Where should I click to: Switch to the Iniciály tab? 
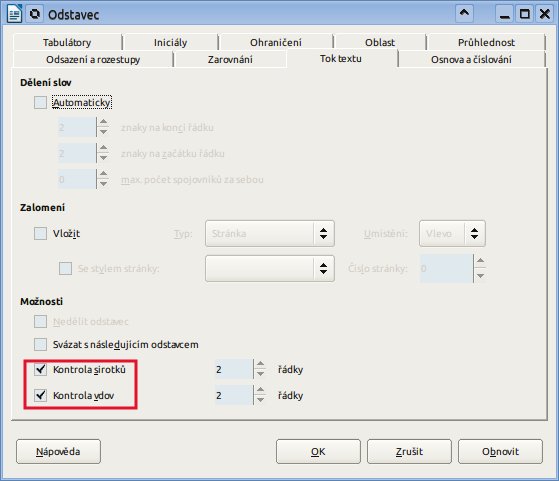(170, 42)
